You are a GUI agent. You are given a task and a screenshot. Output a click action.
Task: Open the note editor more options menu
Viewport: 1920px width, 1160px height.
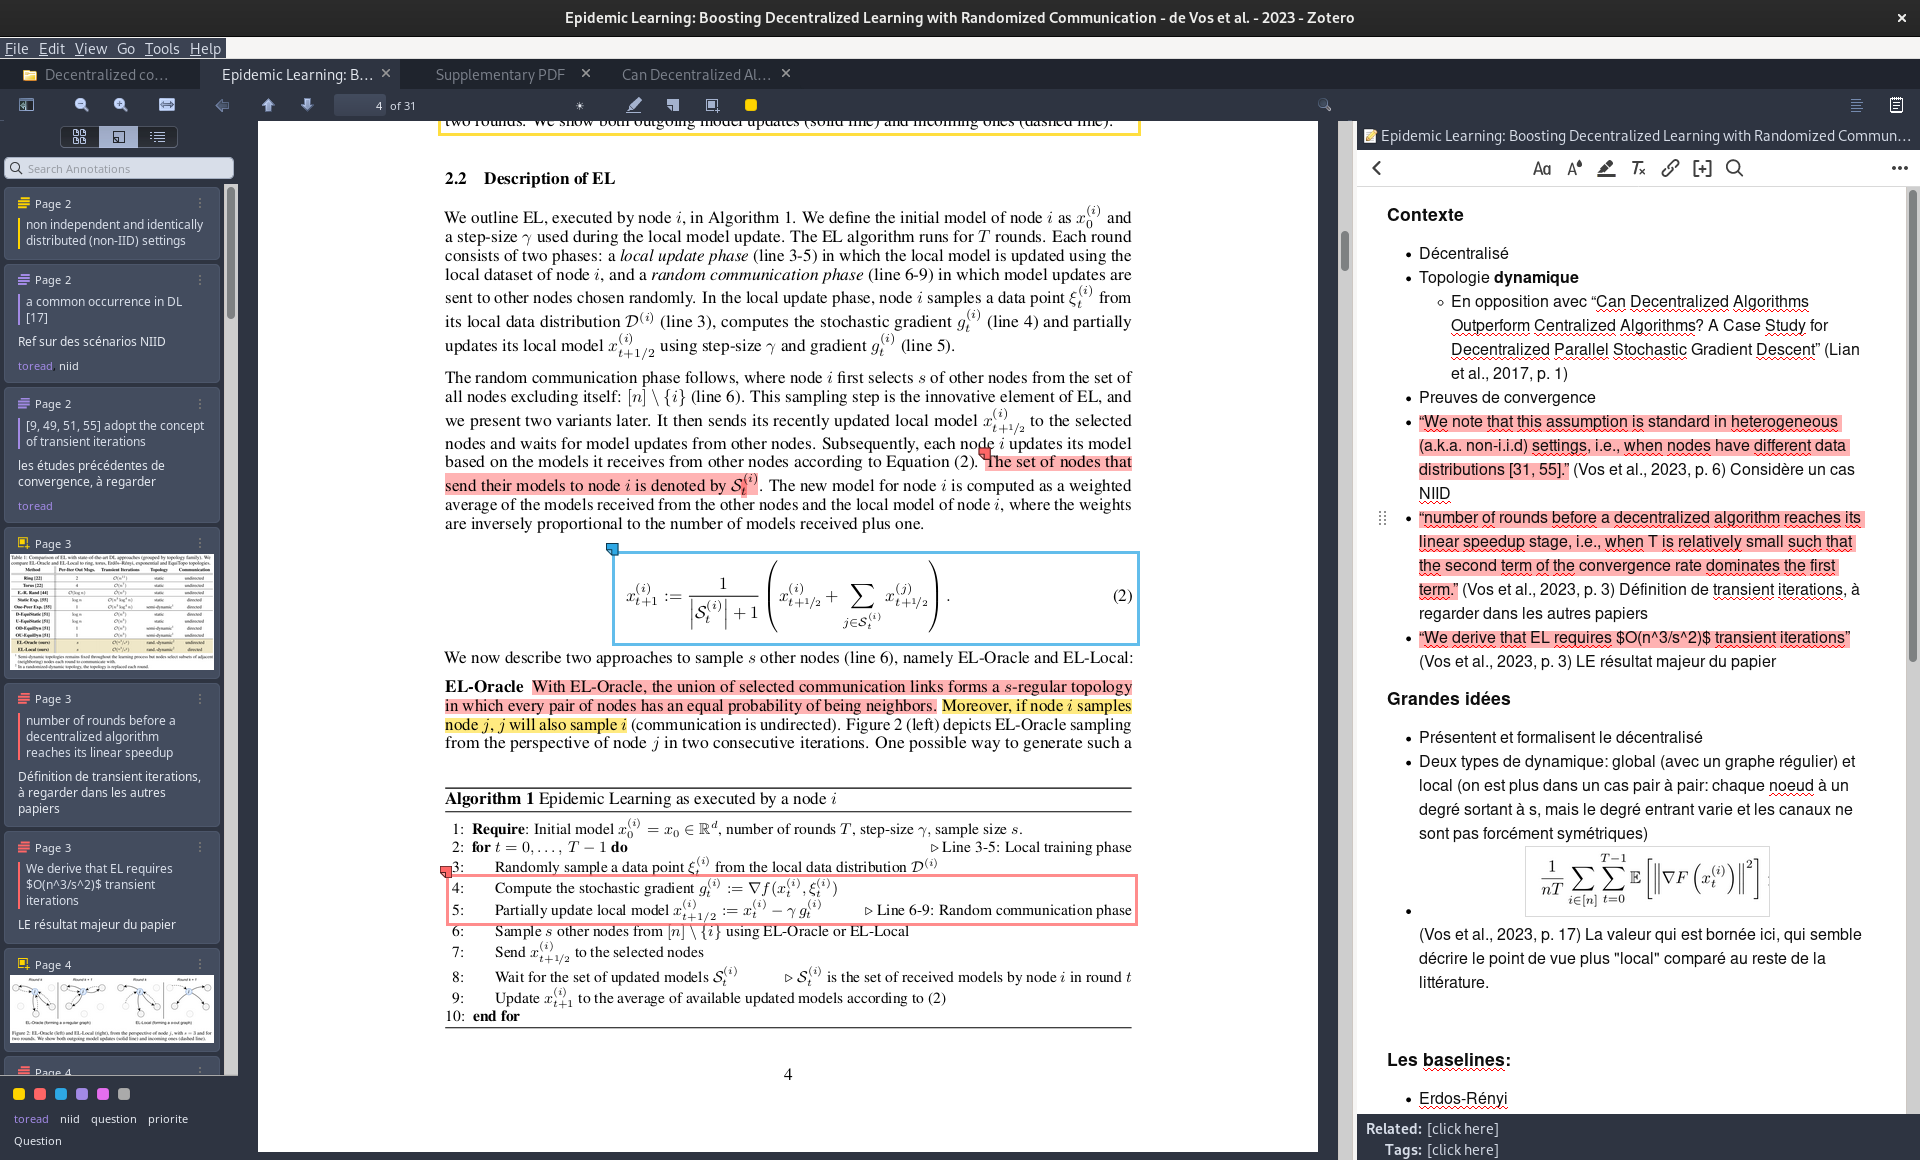click(1899, 169)
